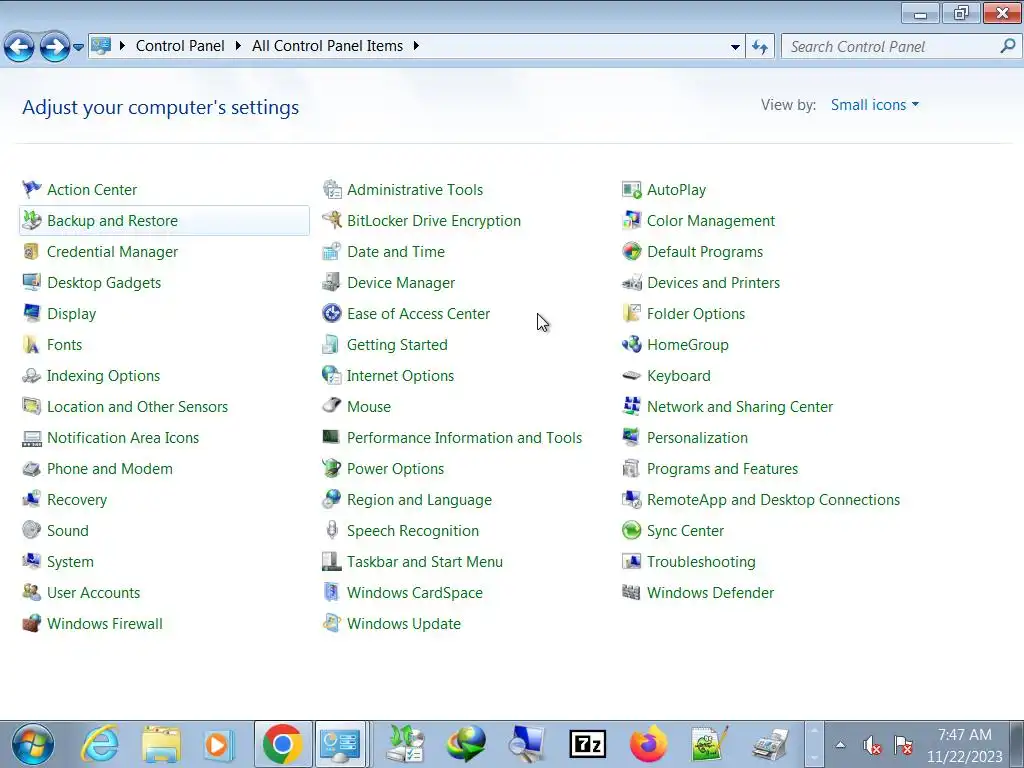Viewport: 1024px width, 768px height.
Task: Open the Windows Update icon
Action: 332,624
